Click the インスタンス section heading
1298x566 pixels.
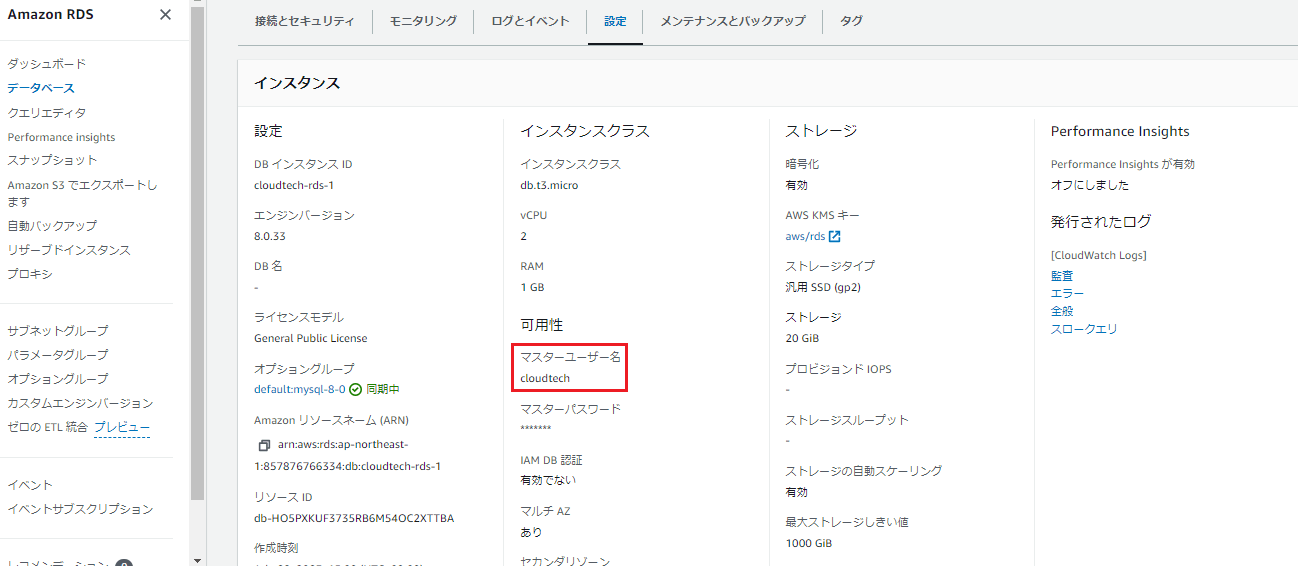click(297, 83)
